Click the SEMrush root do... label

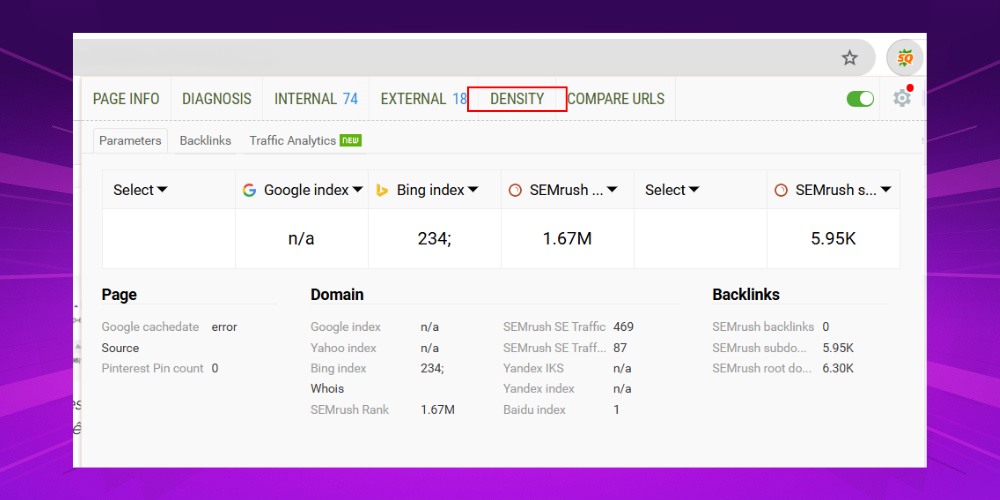(x=761, y=368)
